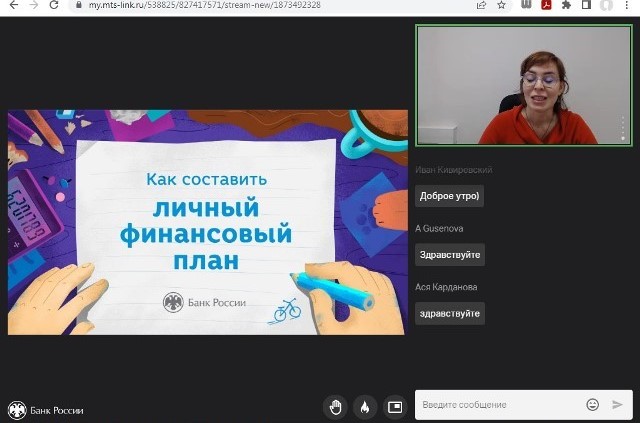
Task: Click the finance plan presentation slide
Action: coord(207,222)
